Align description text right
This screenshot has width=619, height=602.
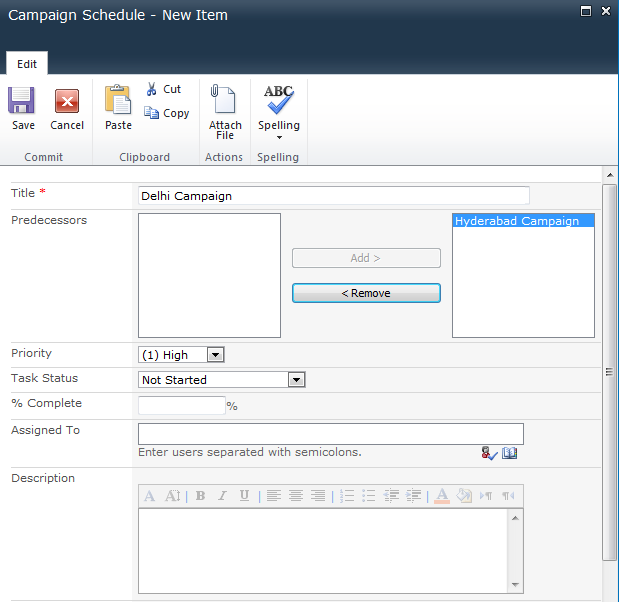(318, 496)
